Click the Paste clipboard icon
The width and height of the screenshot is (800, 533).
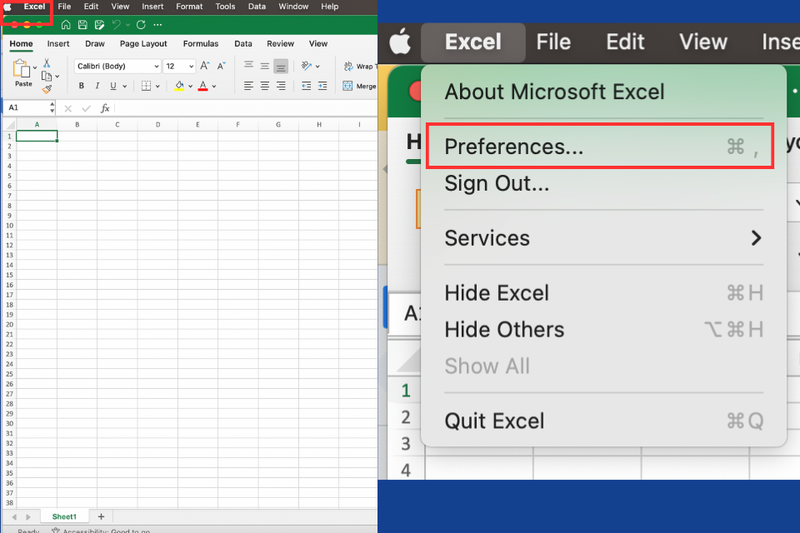tap(21, 68)
